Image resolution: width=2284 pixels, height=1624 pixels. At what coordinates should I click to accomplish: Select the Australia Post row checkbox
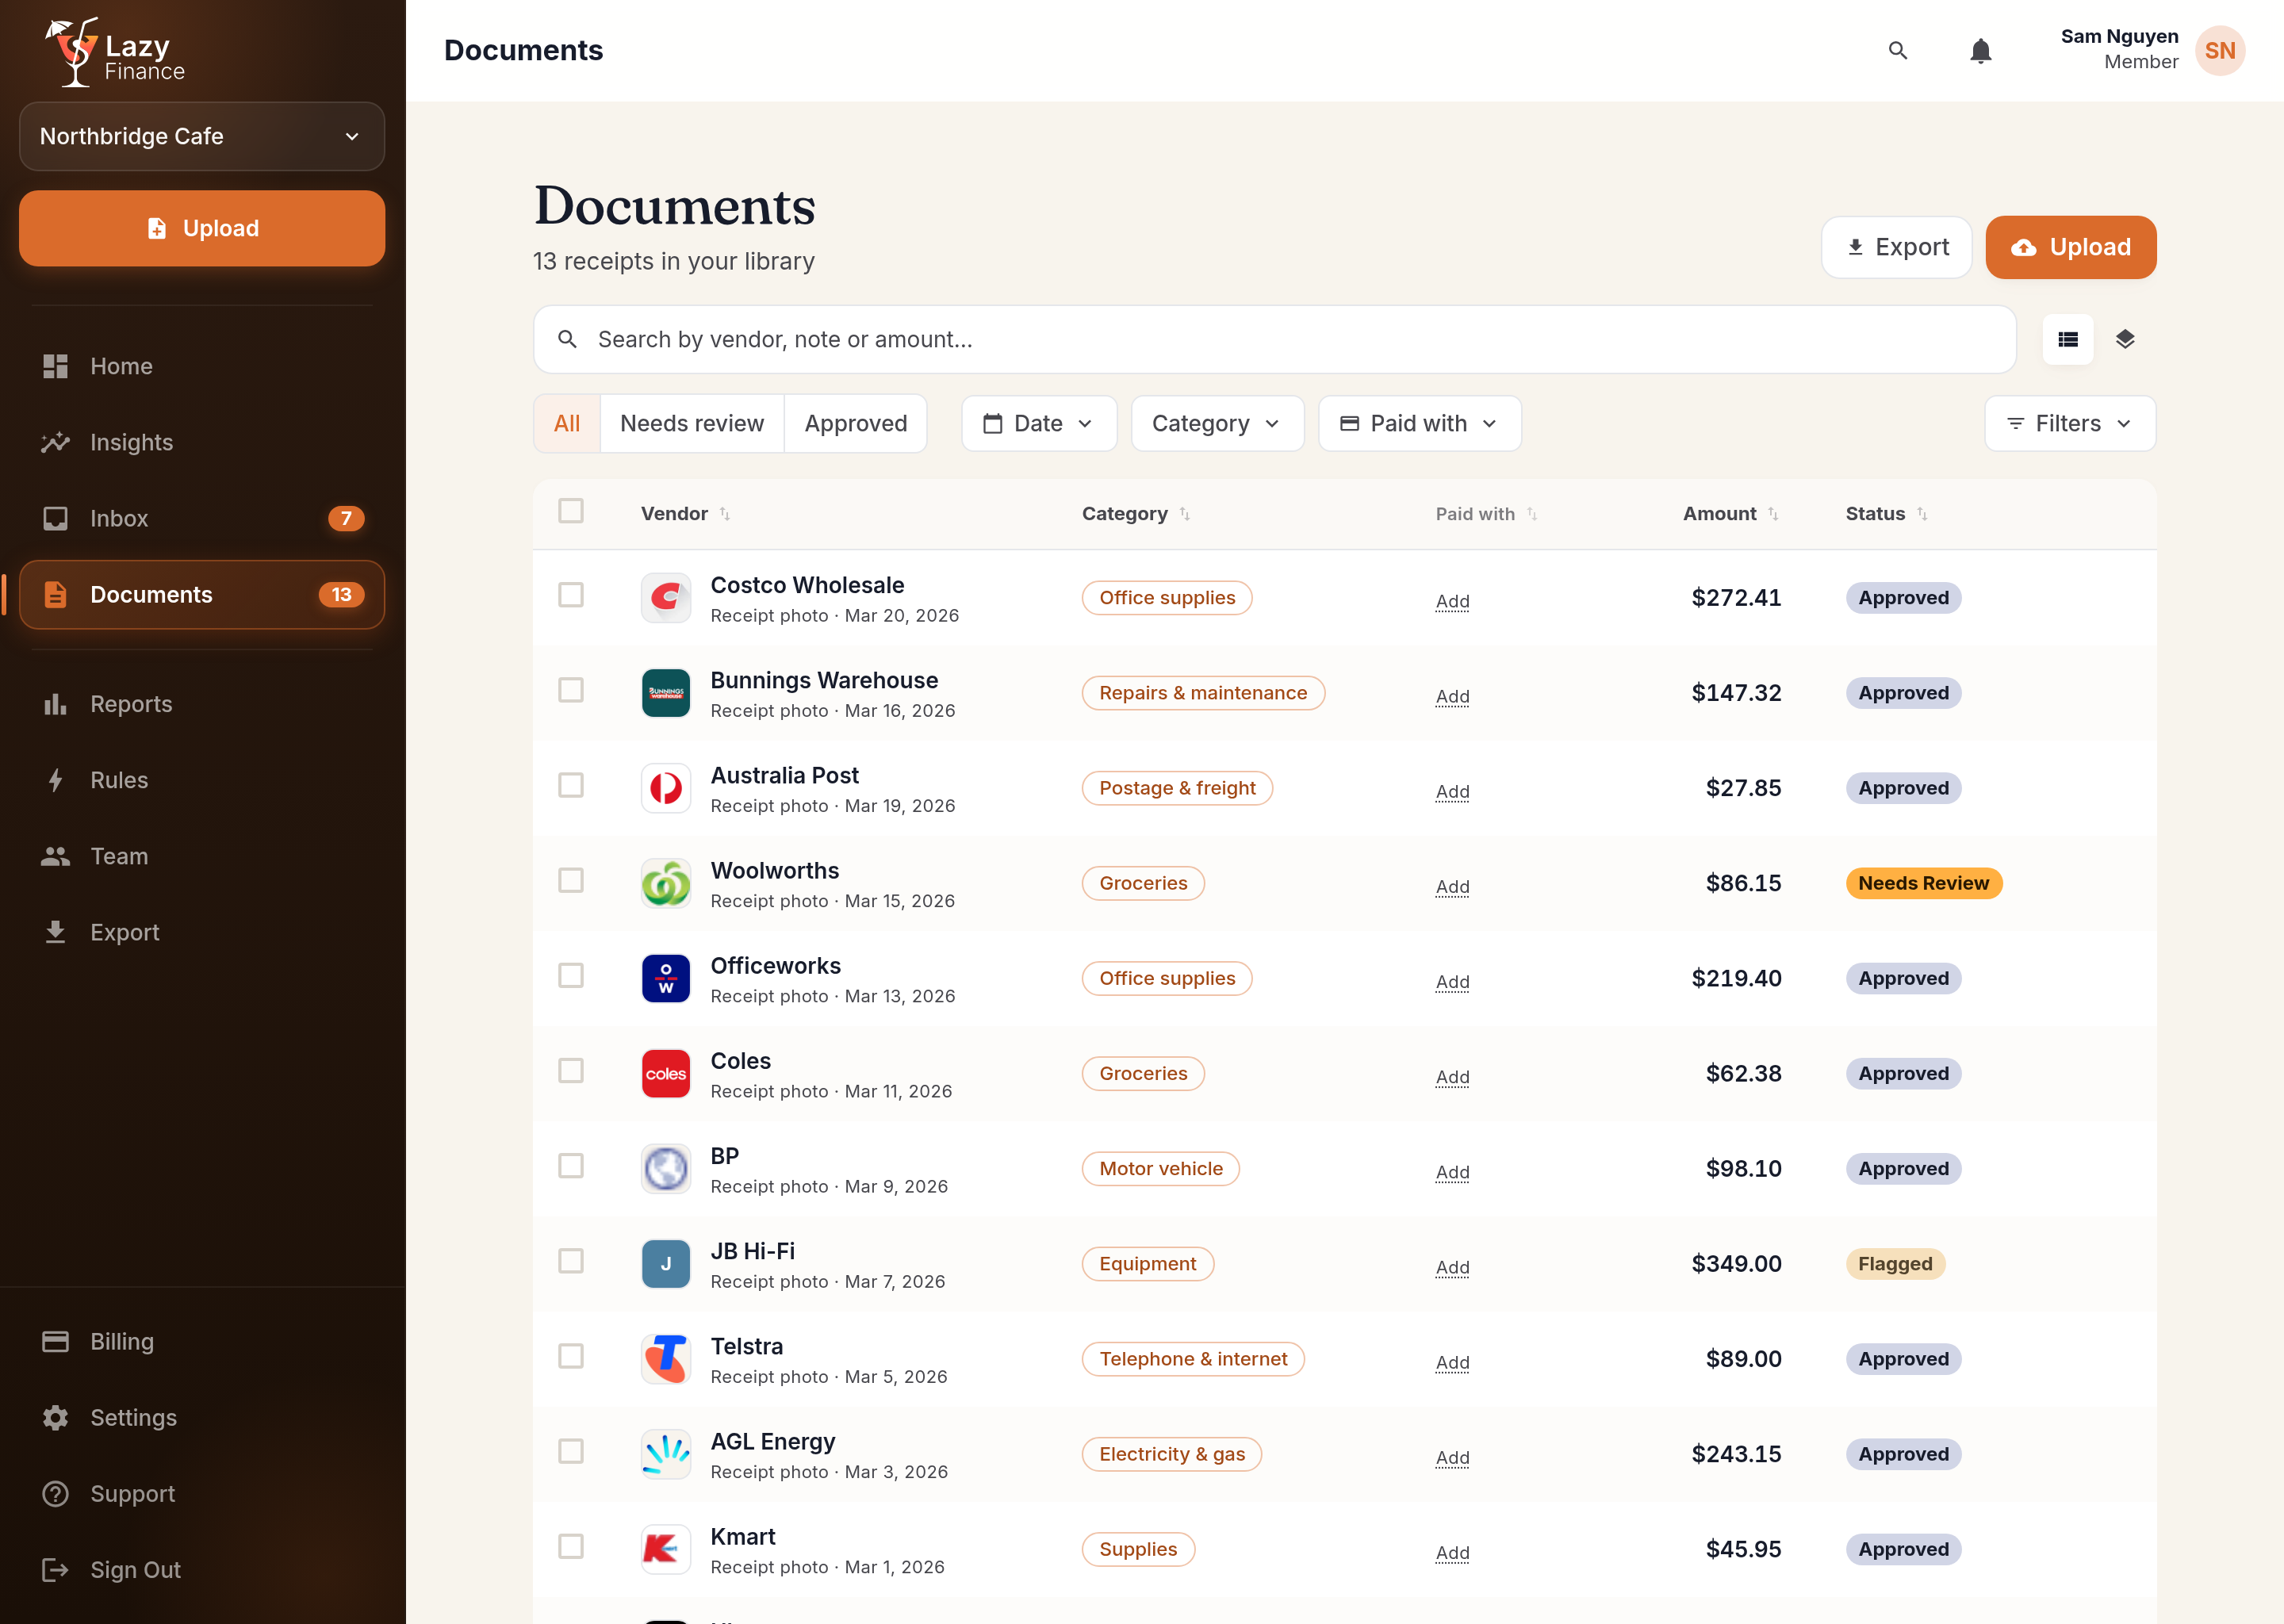(x=571, y=785)
